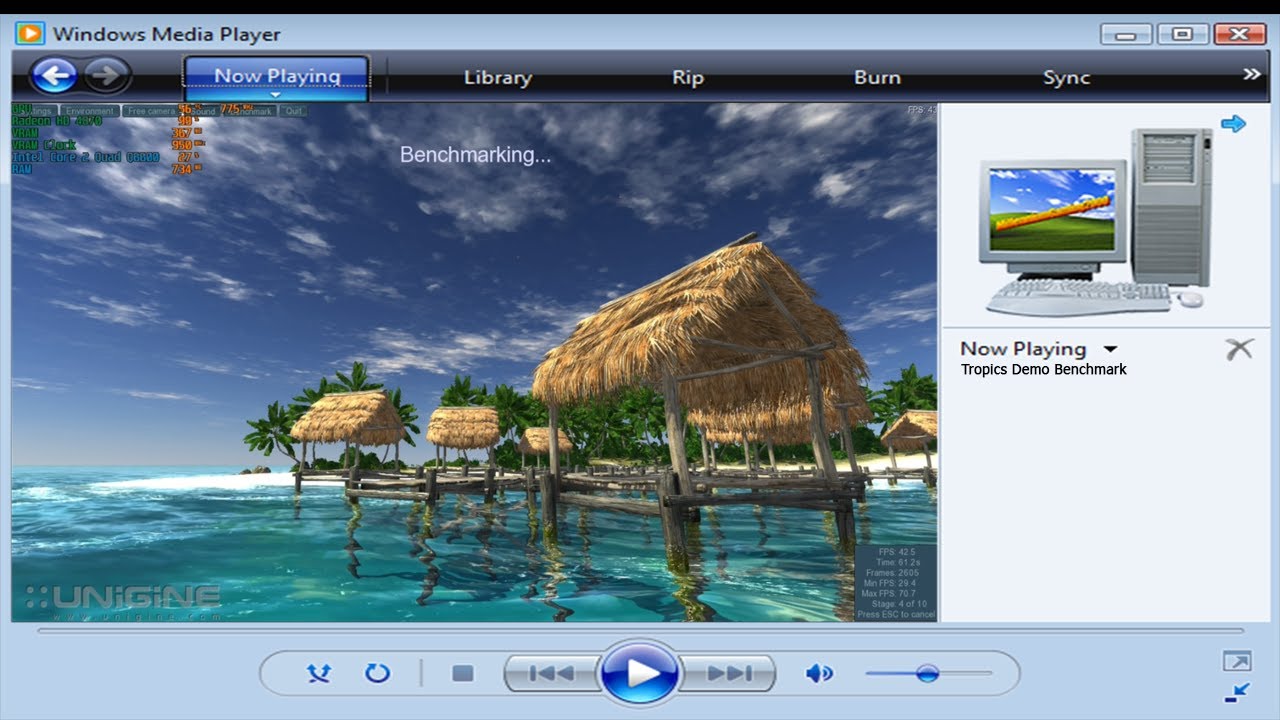Click the seek bar above playback controls
1280x720 pixels.
tap(640, 631)
